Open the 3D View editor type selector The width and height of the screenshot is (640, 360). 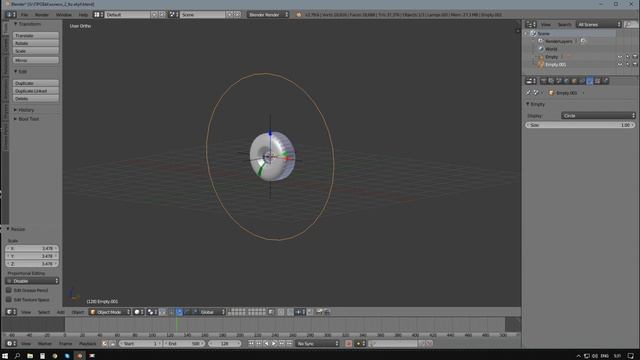(11, 312)
